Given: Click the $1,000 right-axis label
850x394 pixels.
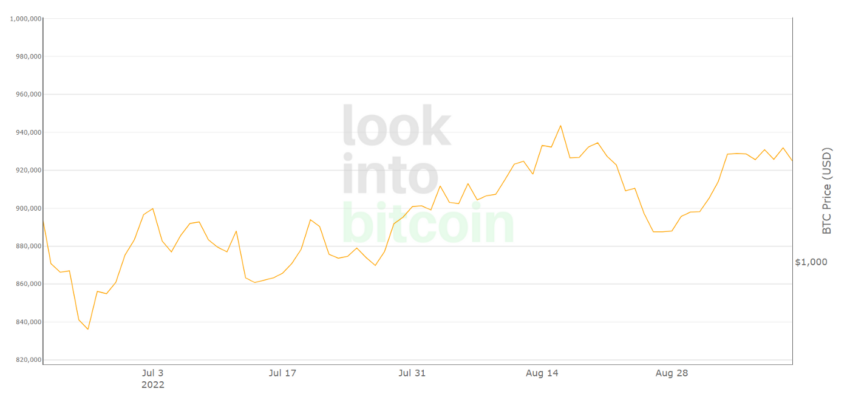Looking at the screenshot, I should pyautogui.click(x=811, y=262).
